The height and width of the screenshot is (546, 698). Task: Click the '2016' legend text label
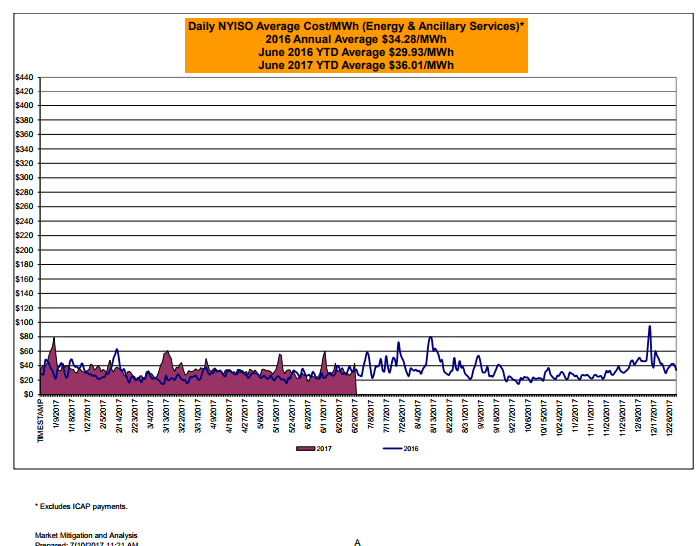click(413, 449)
